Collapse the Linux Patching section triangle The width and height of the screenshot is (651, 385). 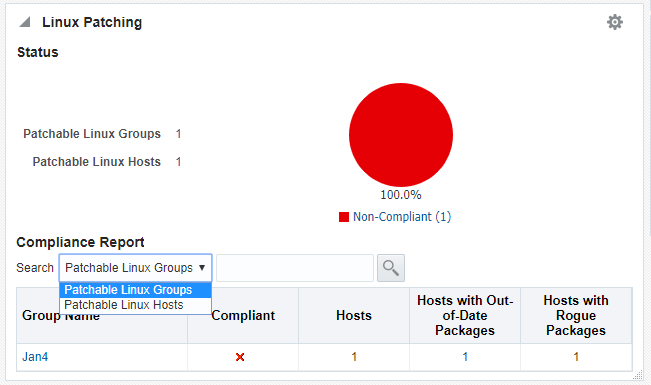[x=25, y=22]
